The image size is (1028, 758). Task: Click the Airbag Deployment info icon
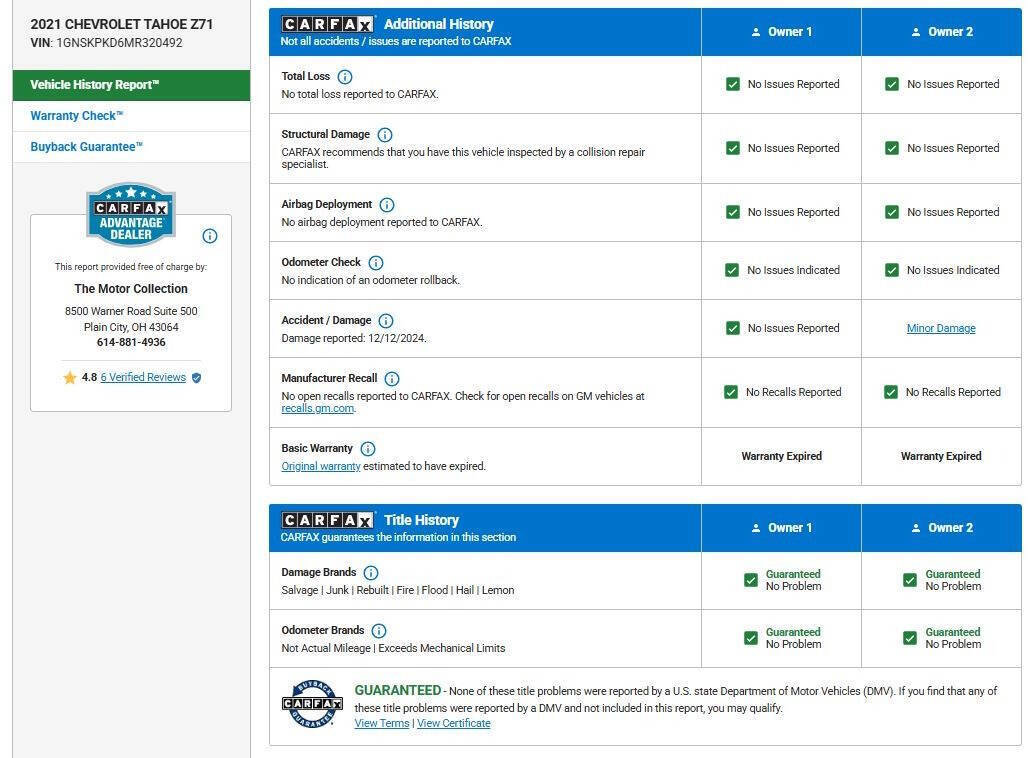tap(387, 205)
